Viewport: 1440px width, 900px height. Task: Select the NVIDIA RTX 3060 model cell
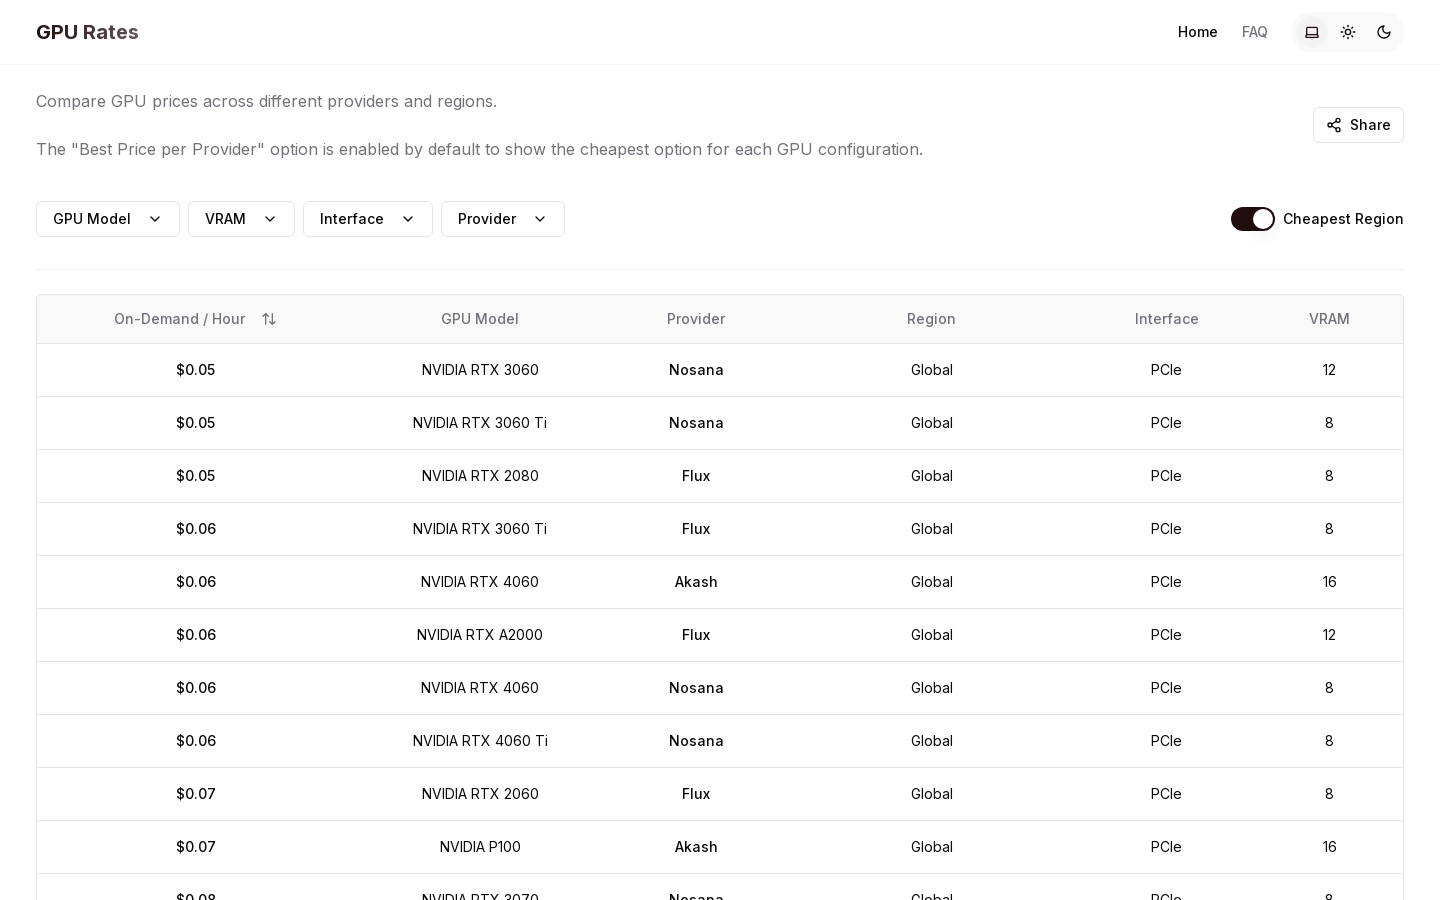pyautogui.click(x=480, y=370)
